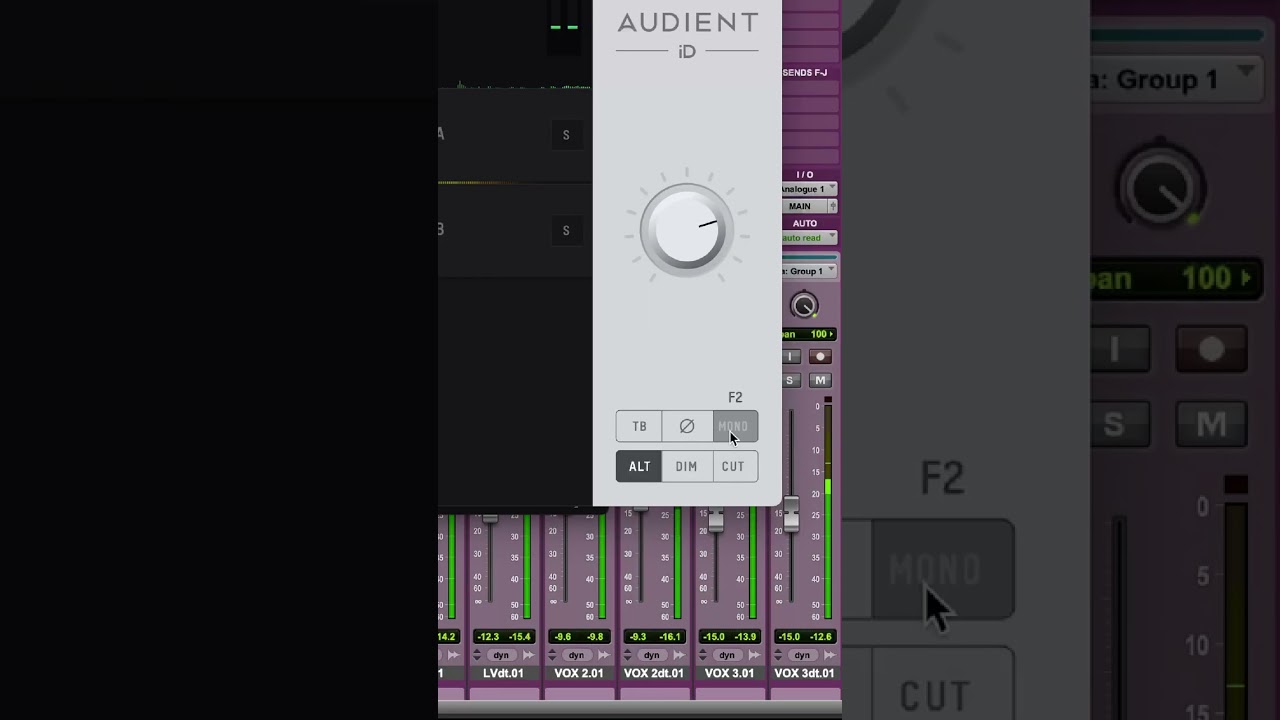Click the record enable button with red dot
This screenshot has width=1280, height=720.
(x=820, y=357)
